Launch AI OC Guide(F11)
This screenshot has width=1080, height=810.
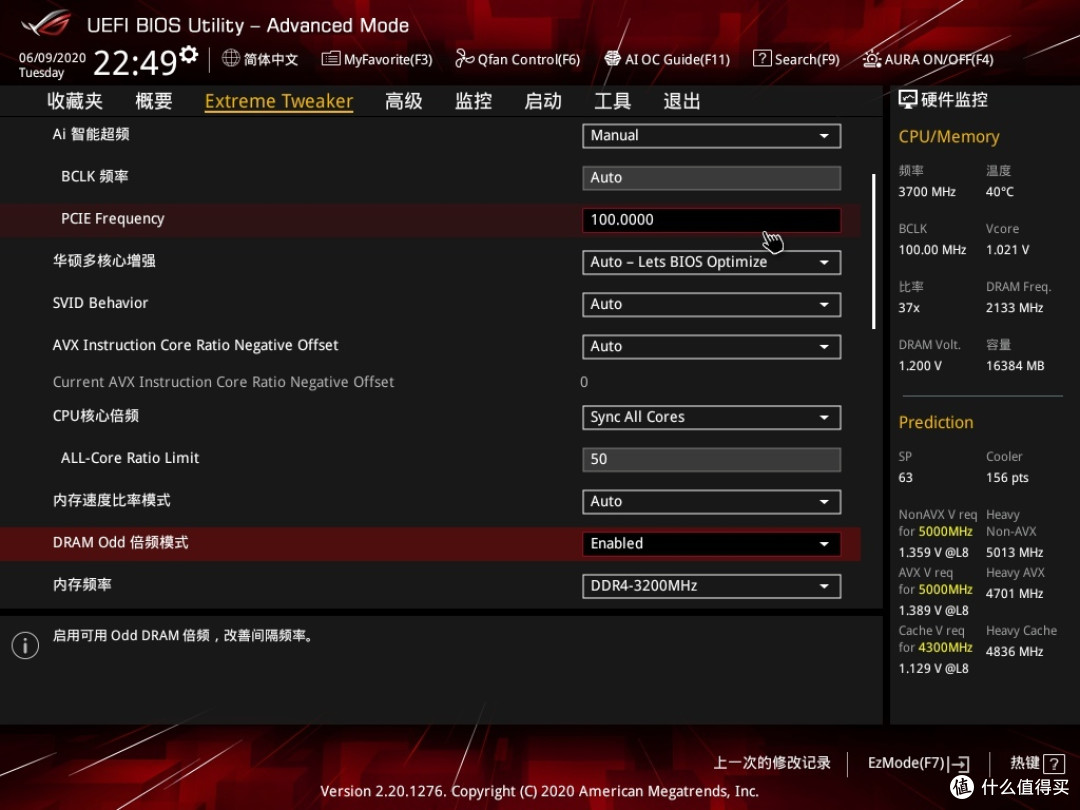coord(667,59)
